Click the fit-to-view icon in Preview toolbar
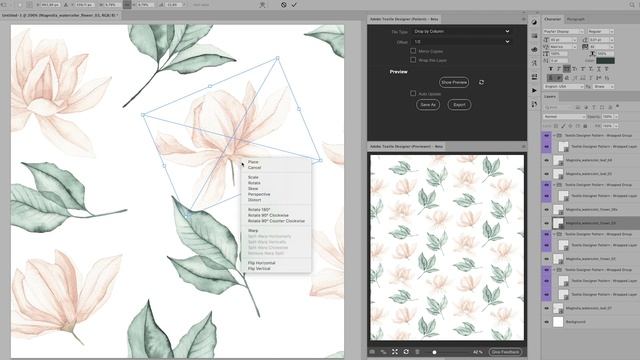Image resolution: width=640 pixels, height=360 pixels. 395,351
